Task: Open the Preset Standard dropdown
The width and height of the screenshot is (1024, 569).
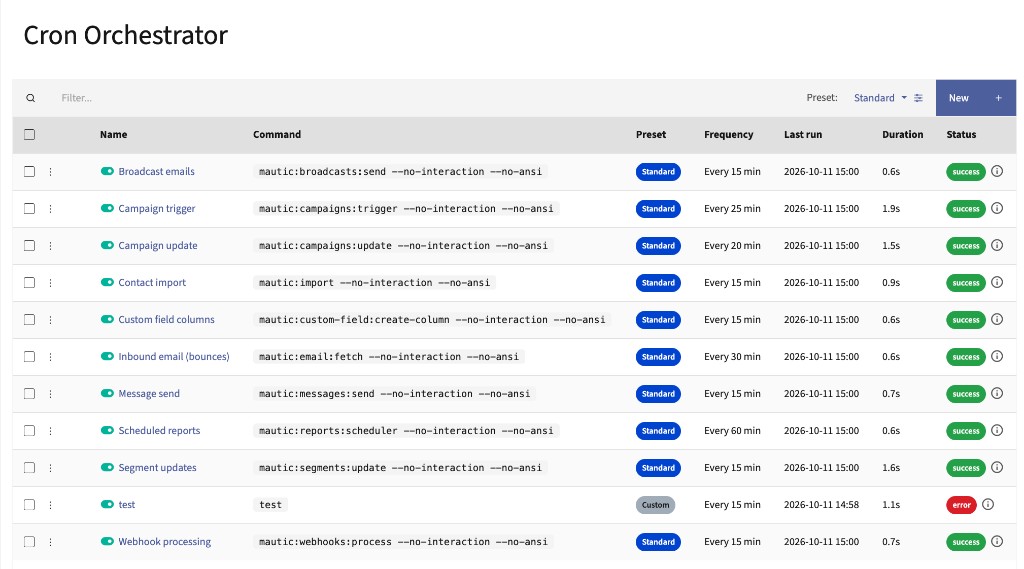Action: pyautogui.click(x=880, y=98)
